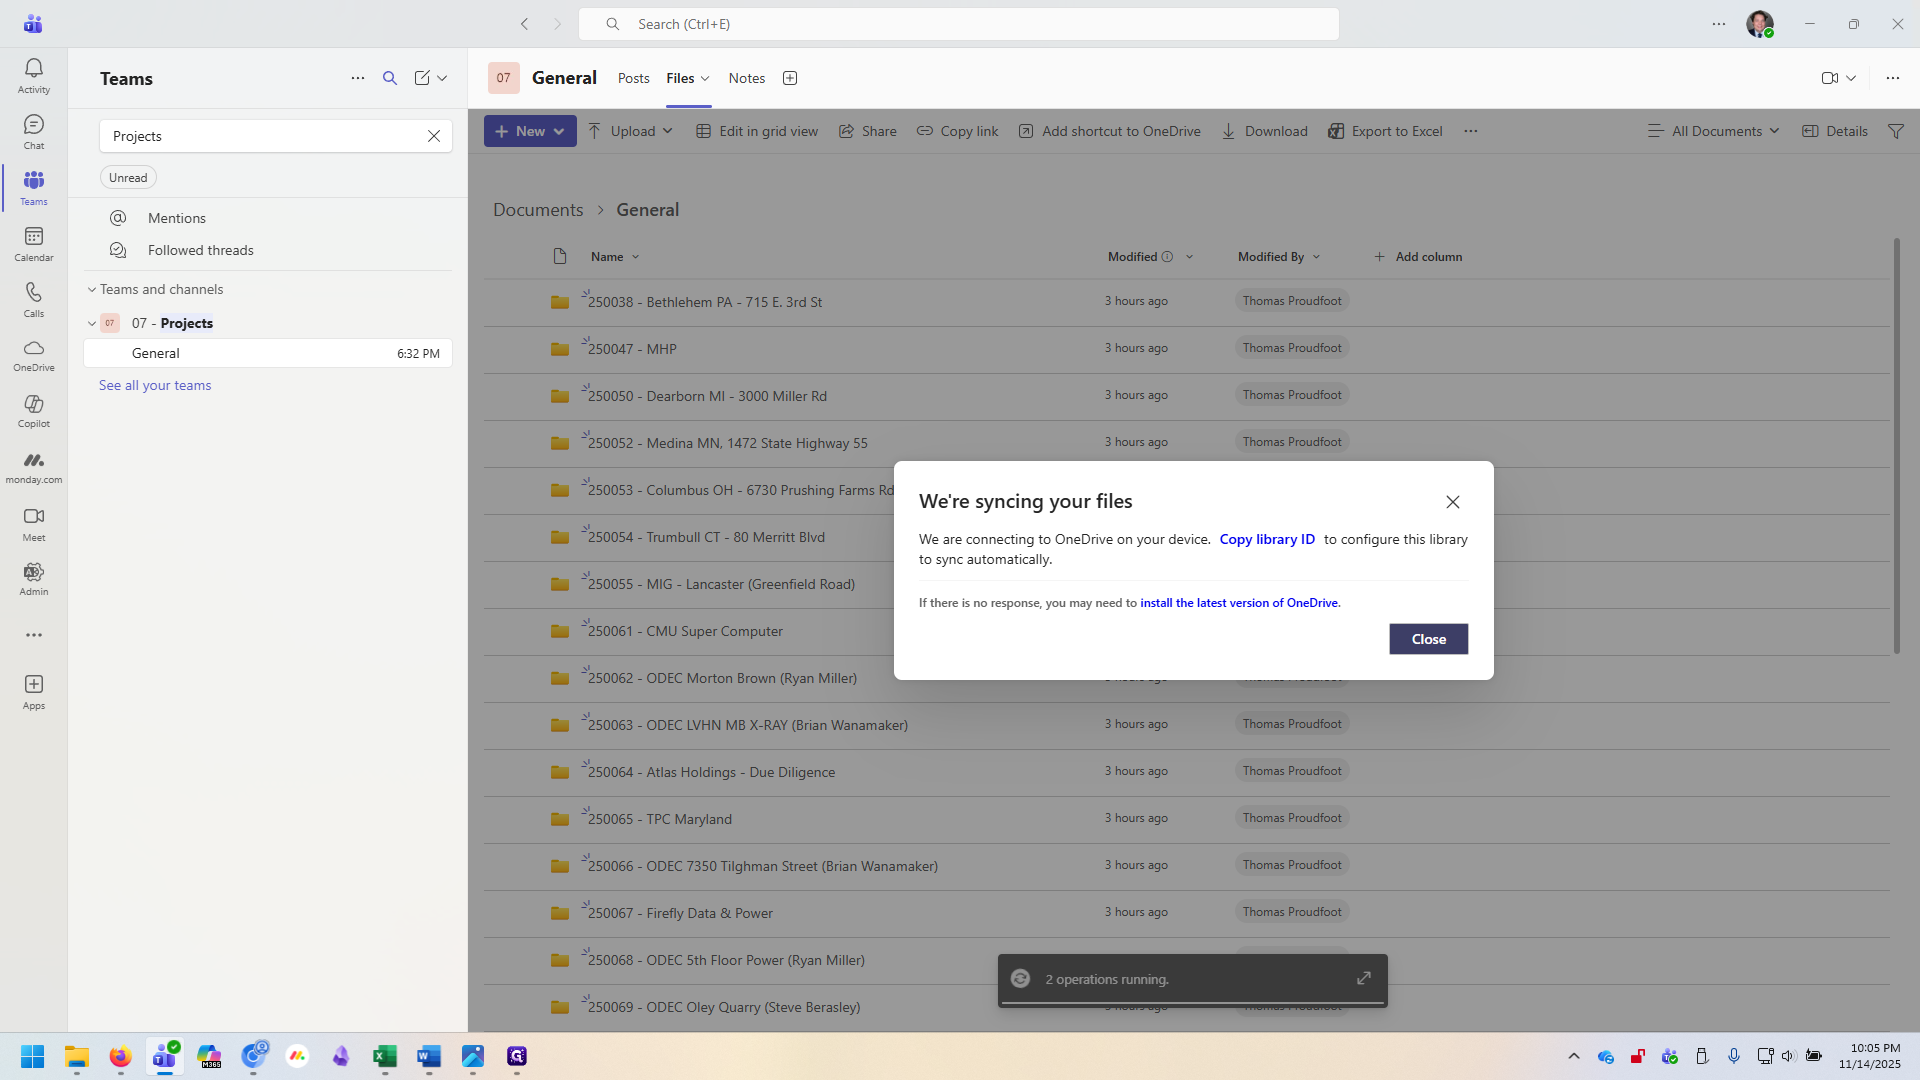Screen dimensions: 1920x1080
Task: Open the Calls section
Action: (33, 298)
